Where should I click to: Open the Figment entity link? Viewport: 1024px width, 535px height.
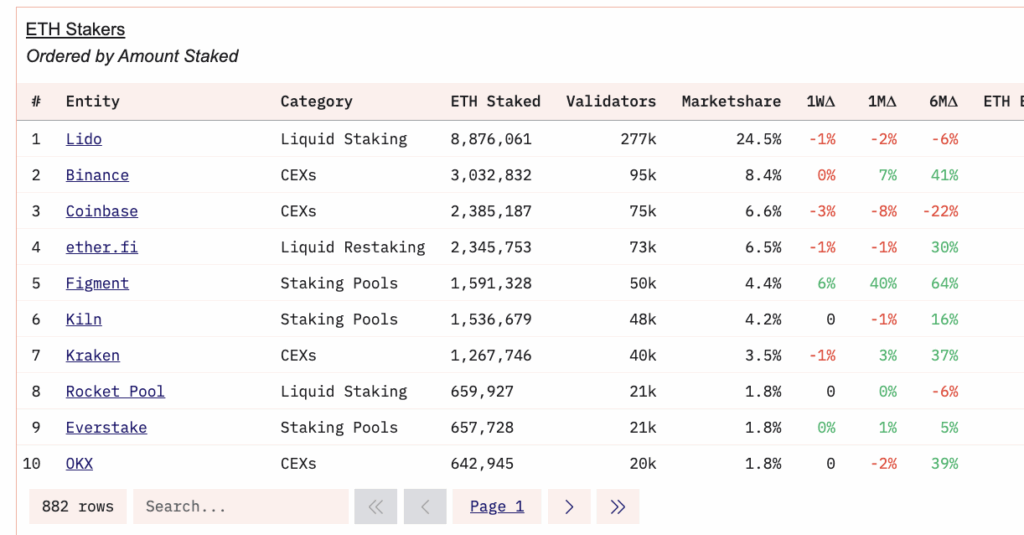point(97,284)
